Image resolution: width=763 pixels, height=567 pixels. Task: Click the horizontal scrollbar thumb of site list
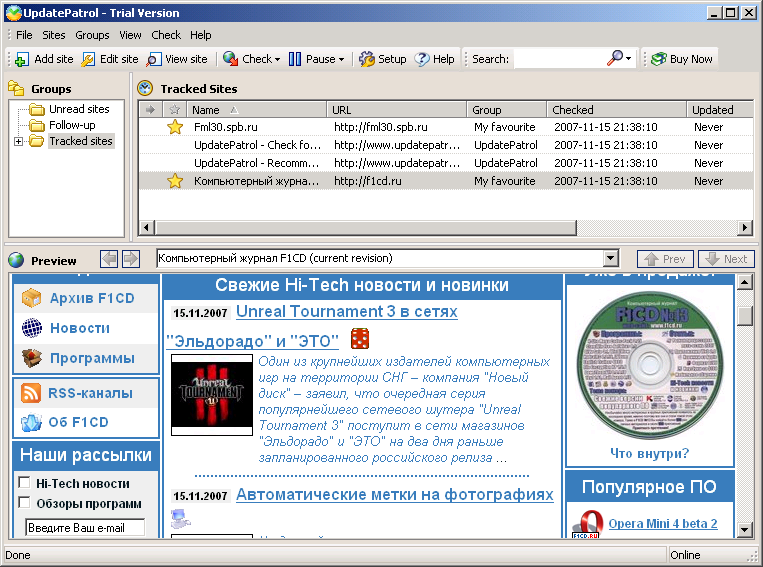pos(366,227)
